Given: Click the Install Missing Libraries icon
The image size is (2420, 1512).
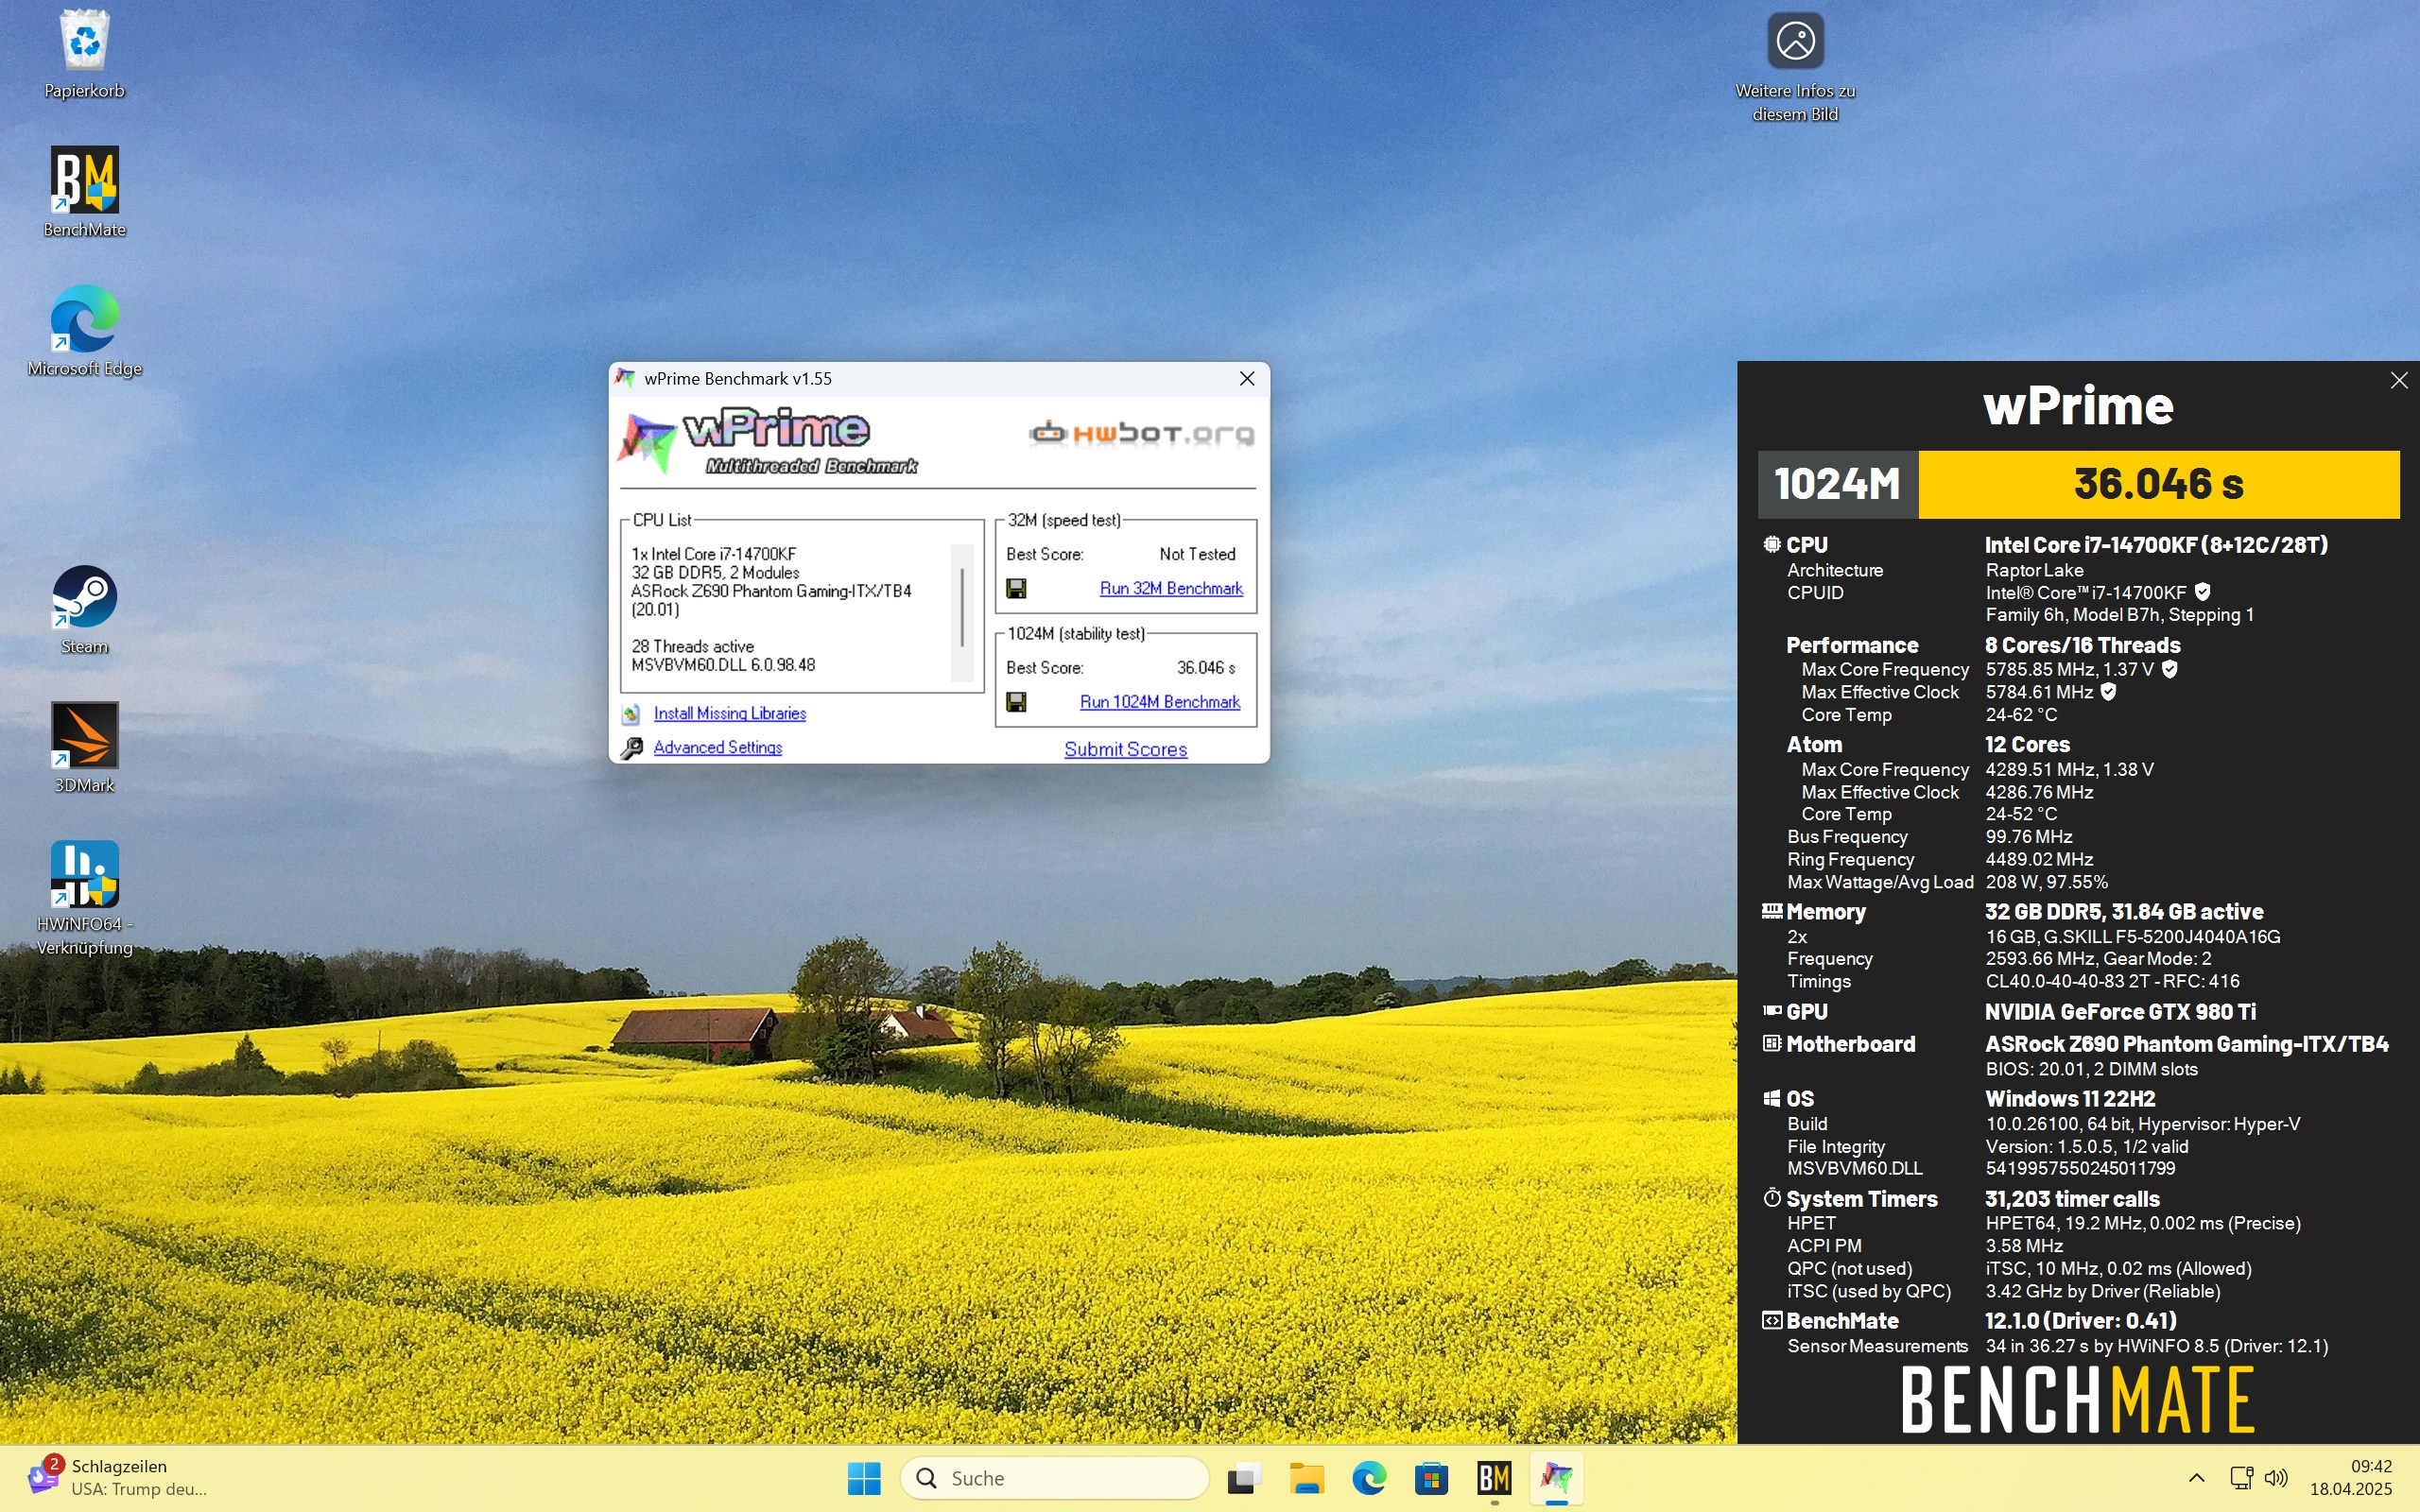Looking at the screenshot, I should tap(631, 714).
